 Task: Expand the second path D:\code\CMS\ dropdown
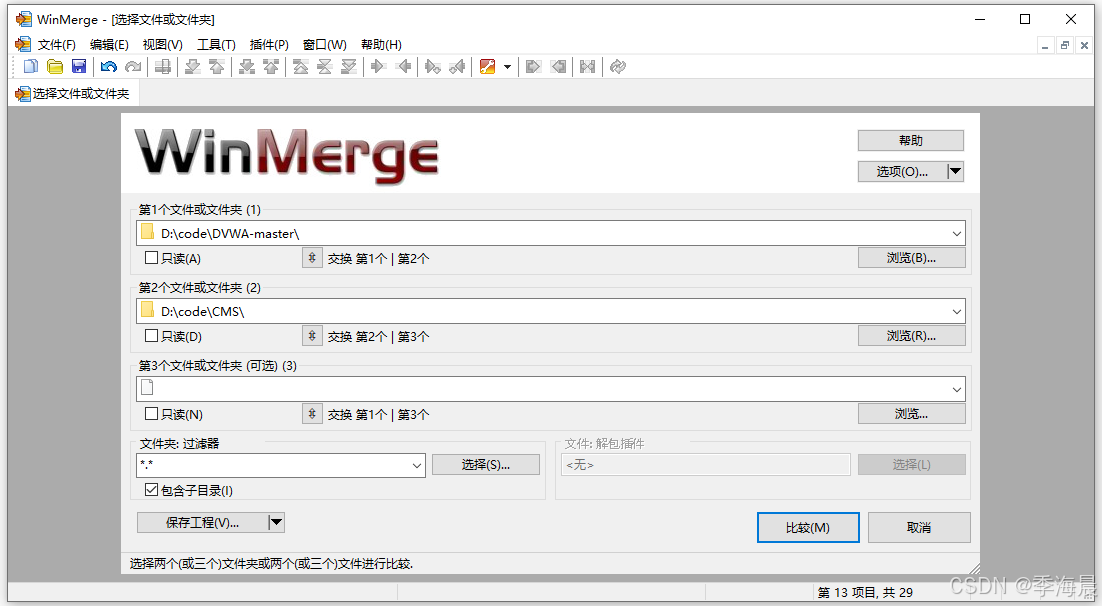pos(956,311)
